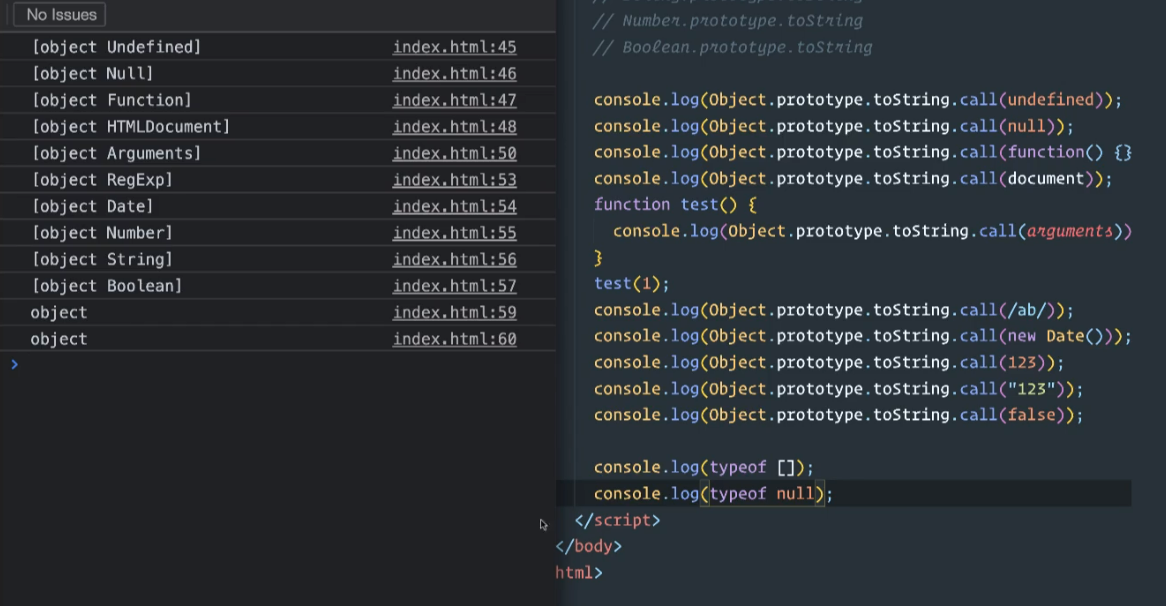Place cursor on the call(null) code line

coord(834,126)
